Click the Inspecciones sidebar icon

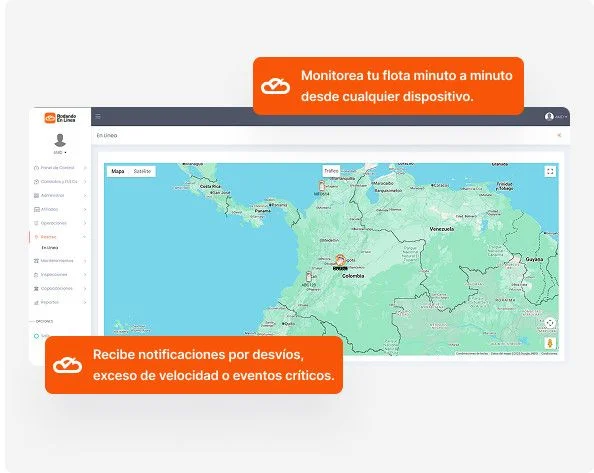coord(36,275)
